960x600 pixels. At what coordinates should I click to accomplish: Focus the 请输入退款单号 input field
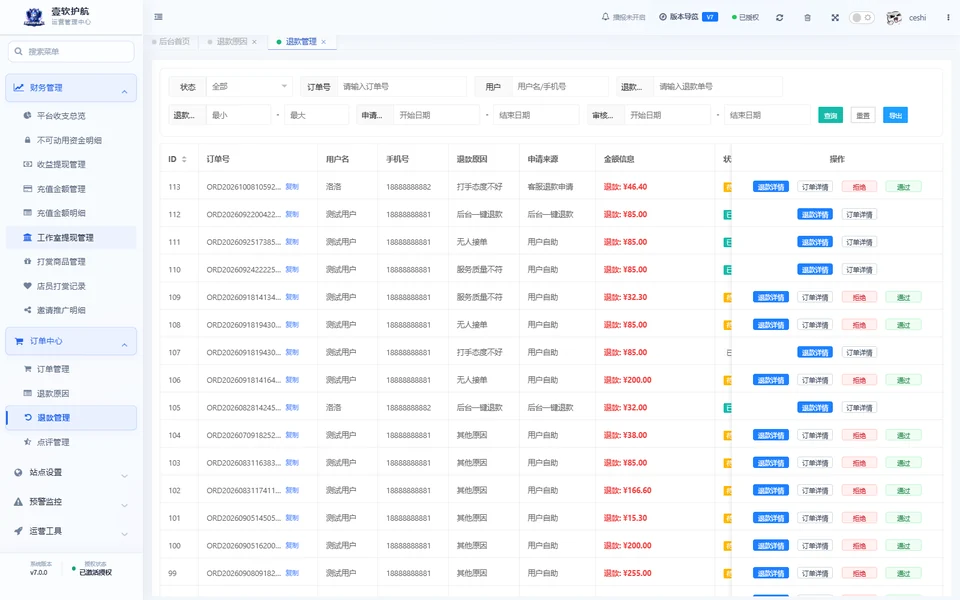coord(718,87)
